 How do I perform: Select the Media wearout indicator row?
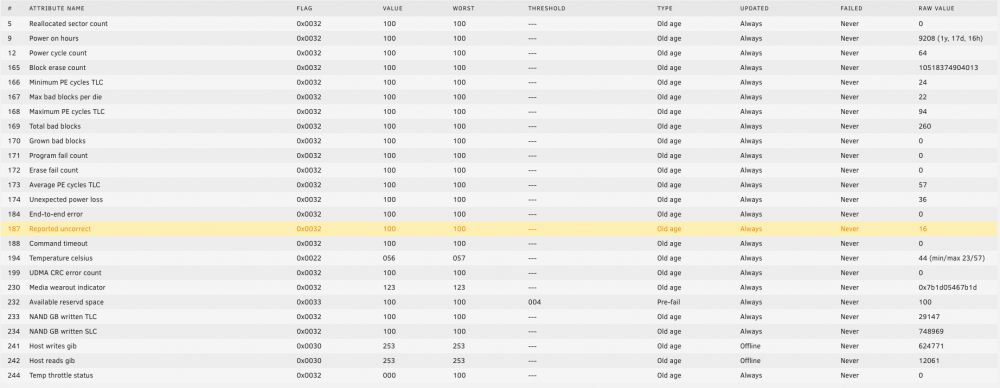pos(500,287)
